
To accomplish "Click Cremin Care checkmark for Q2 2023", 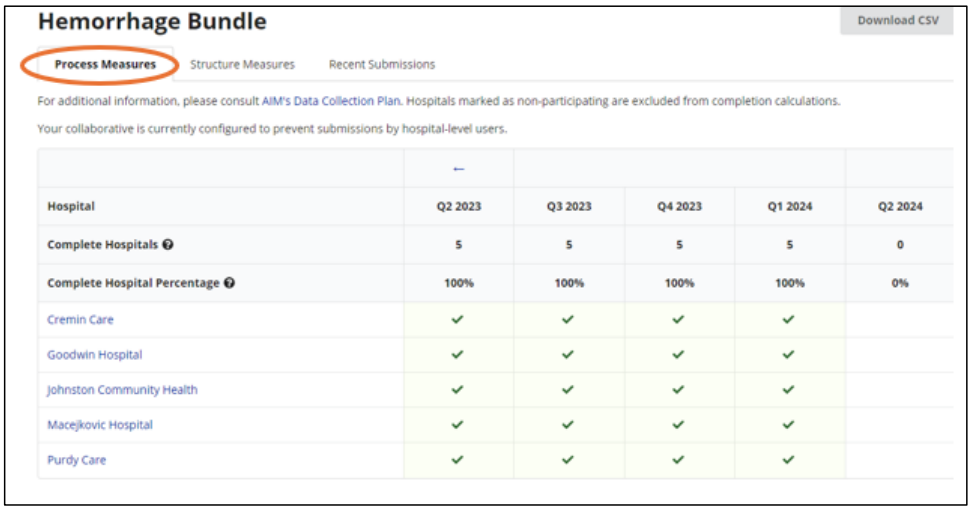I will tap(458, 320).
